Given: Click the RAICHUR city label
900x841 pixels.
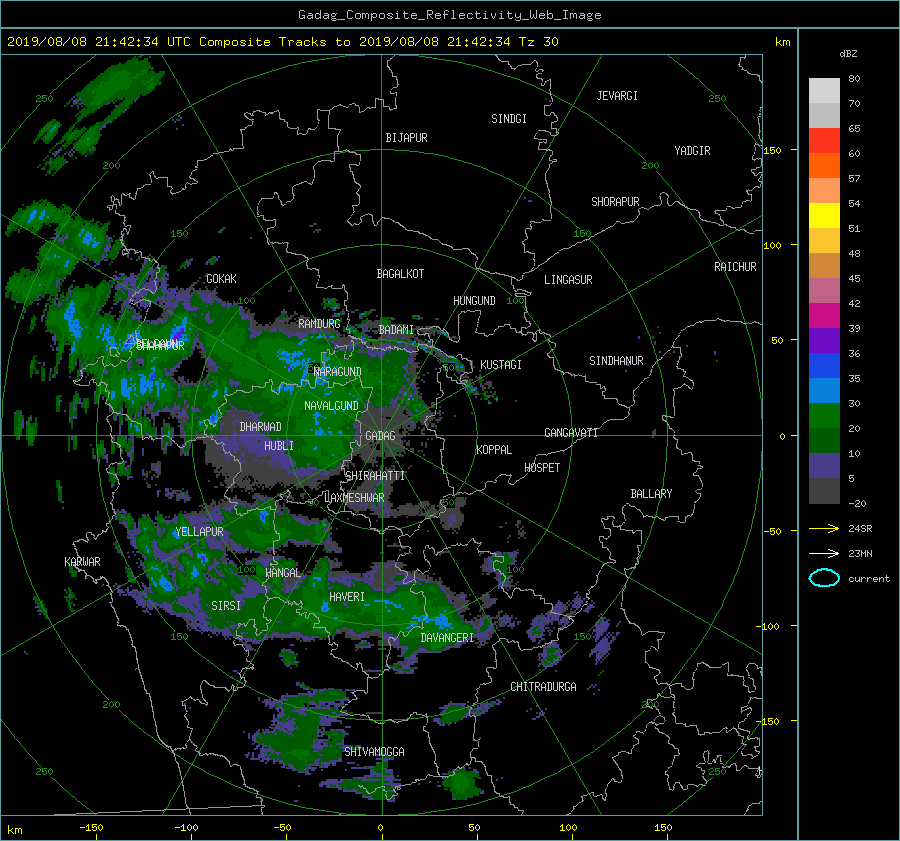Looking at the screenshot, I should (x=735, y=267).
